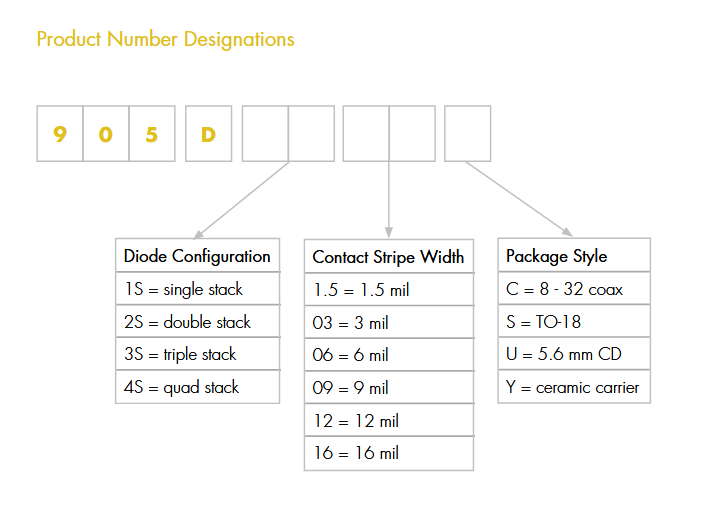Image resolution: width=722 pixels, height=523 pixels.
Task: Click the empty box immediately right of D
Action: (265, 133)
